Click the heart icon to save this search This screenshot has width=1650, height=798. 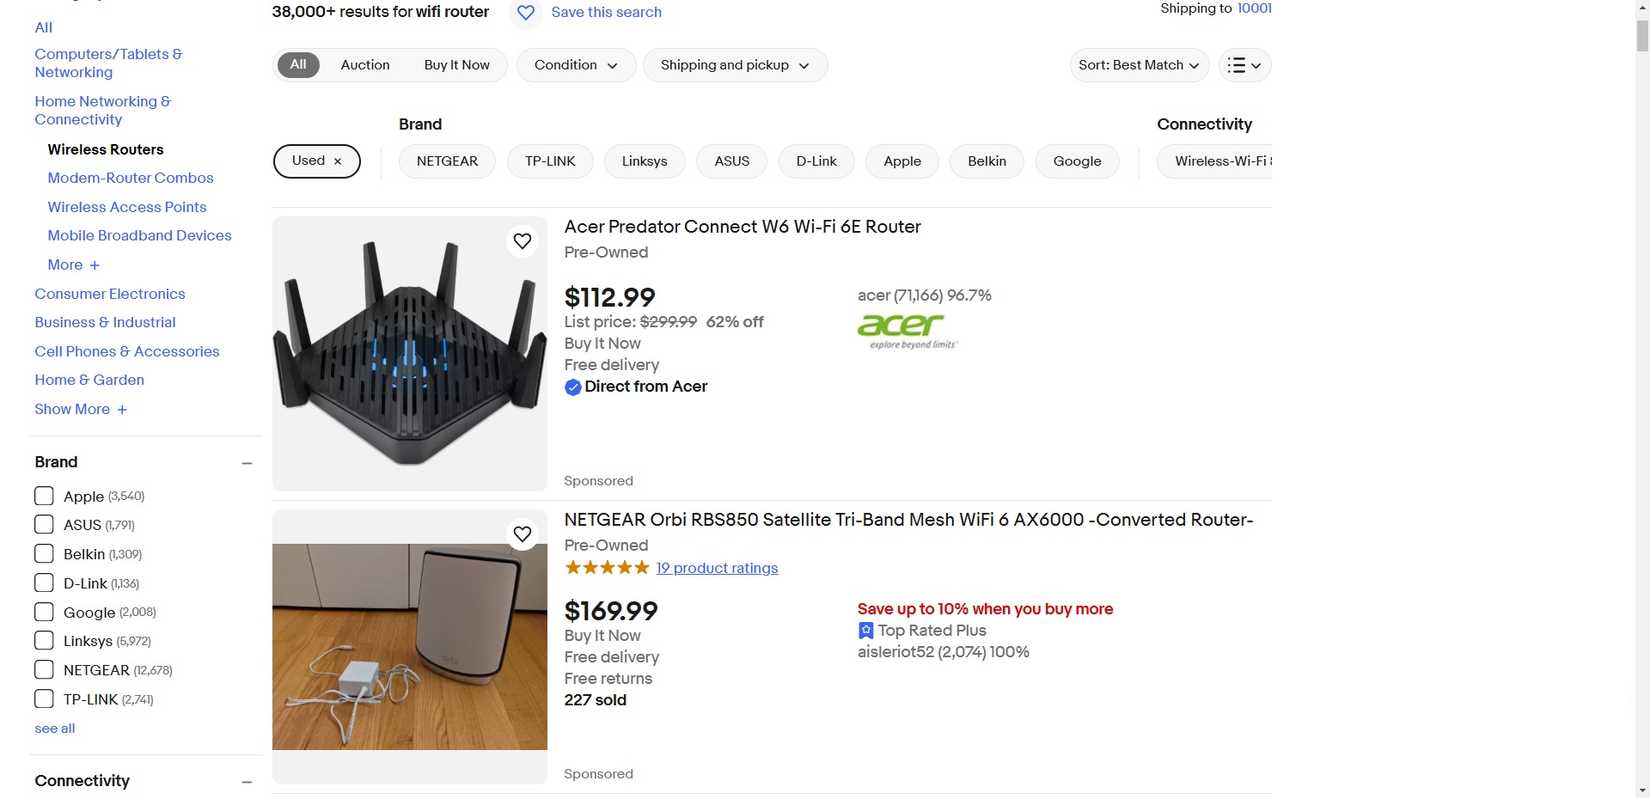click(526, 12)
